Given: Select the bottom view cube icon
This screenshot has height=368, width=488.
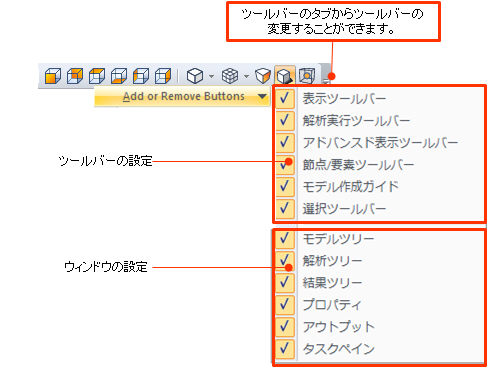Looking at the screenshot, I should 119,76.
